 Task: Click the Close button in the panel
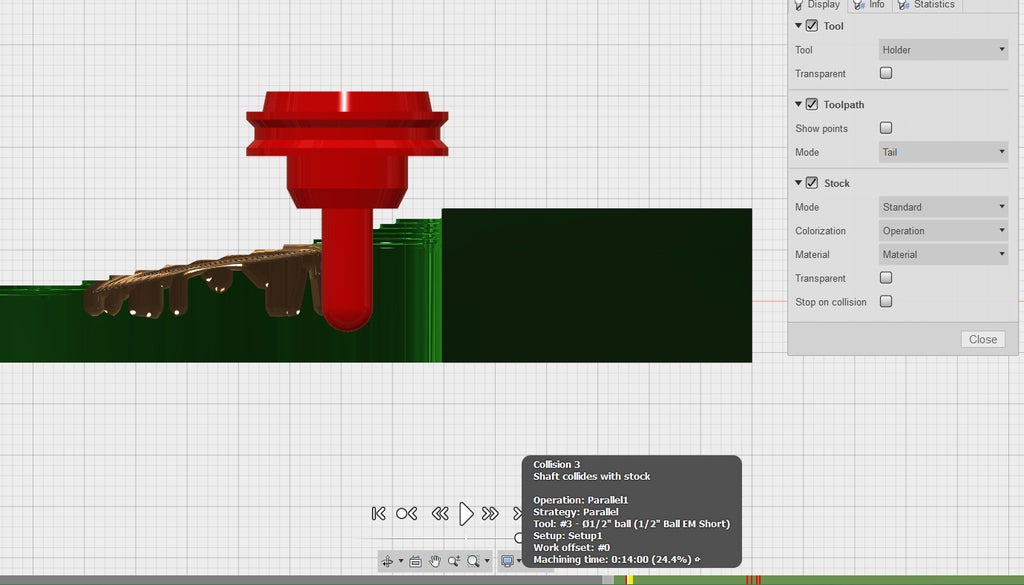pos(983,339)
